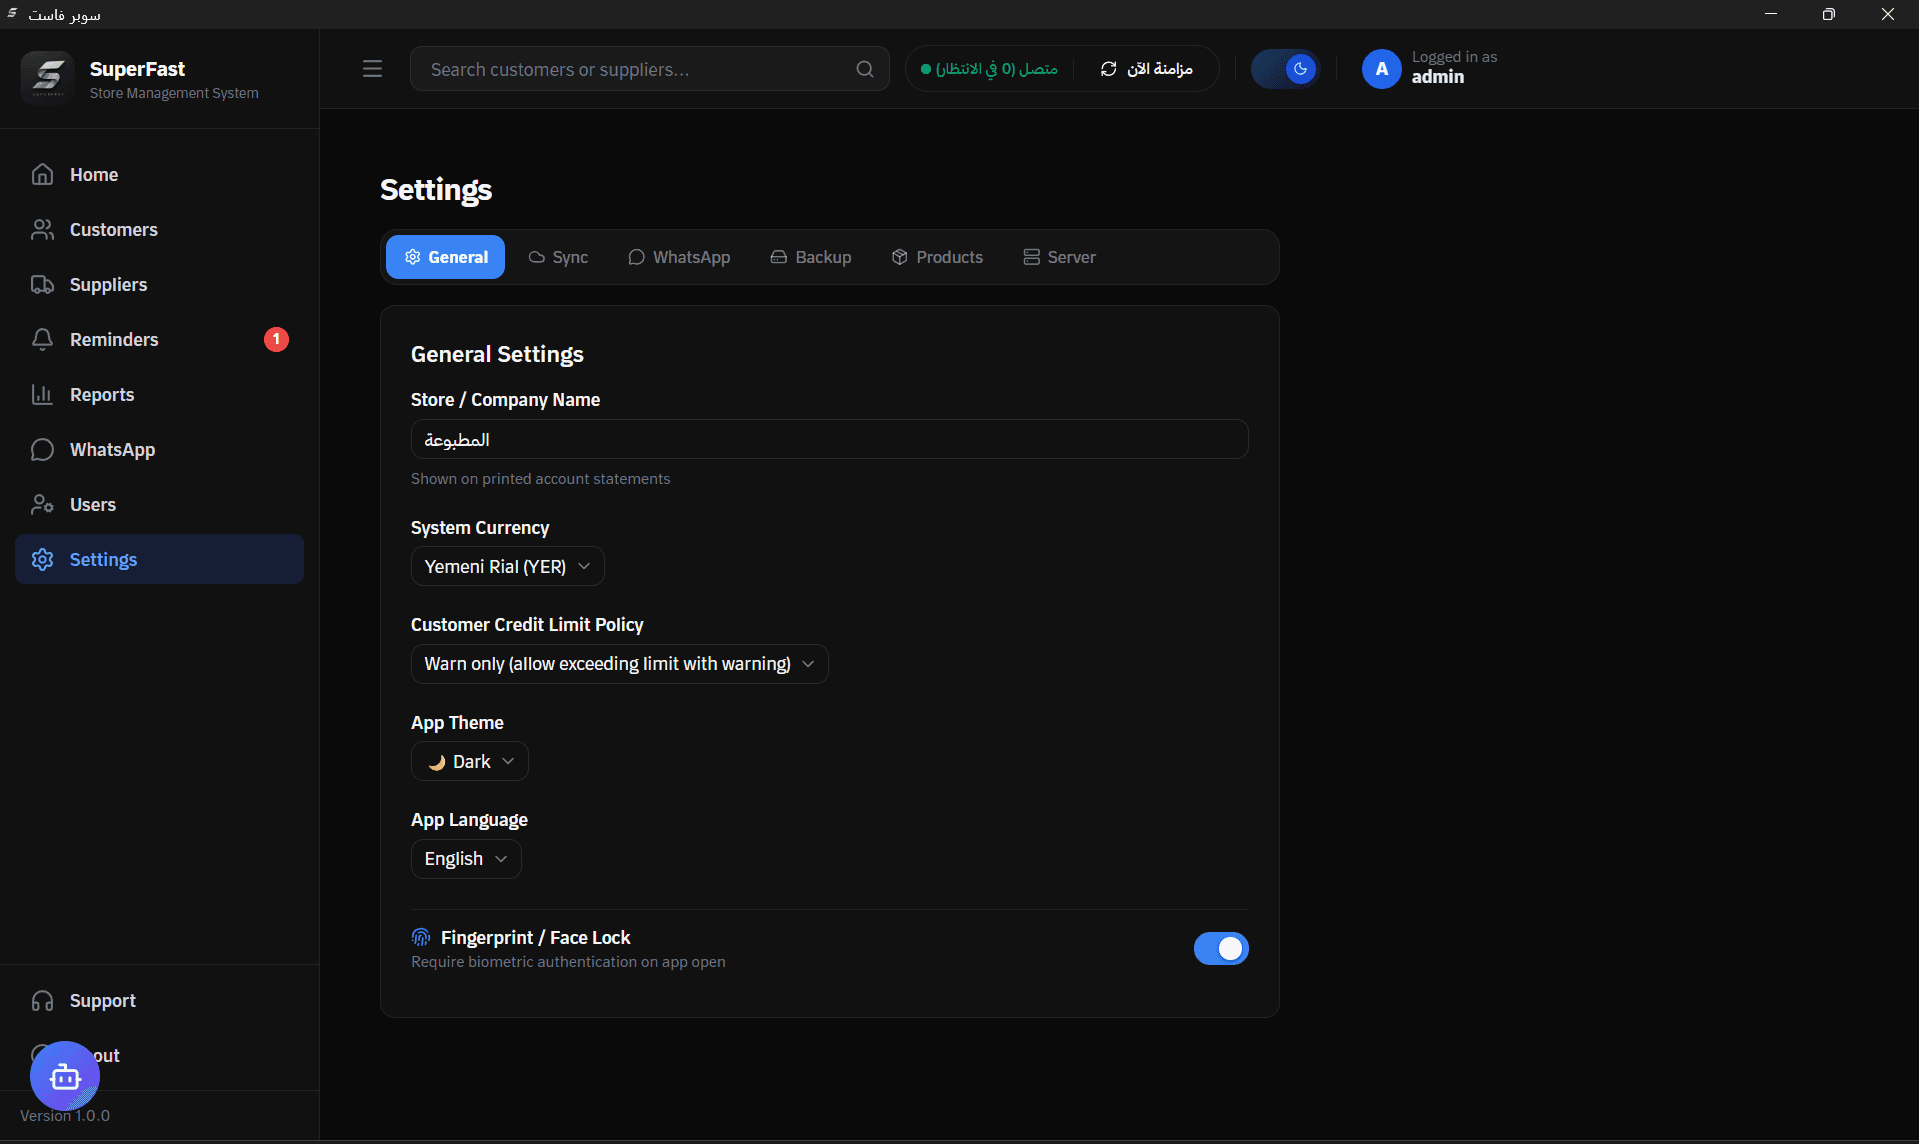The height and width of the screenshot is (1144, 1919).
Task: Open the App Theme dropdown
Action: pyautogui.click(x=469, y=761)
